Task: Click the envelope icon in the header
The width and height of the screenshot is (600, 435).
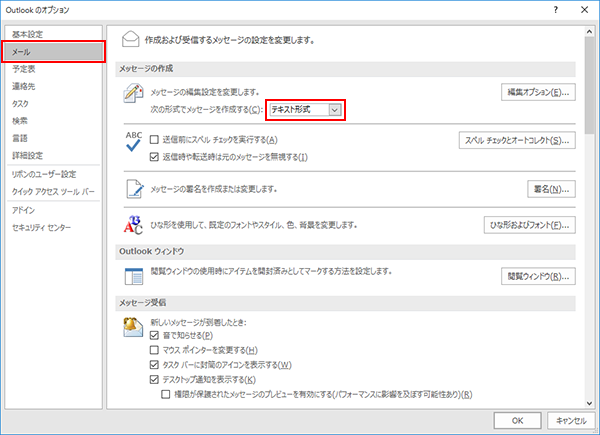Action: click(x=129, y=39)
